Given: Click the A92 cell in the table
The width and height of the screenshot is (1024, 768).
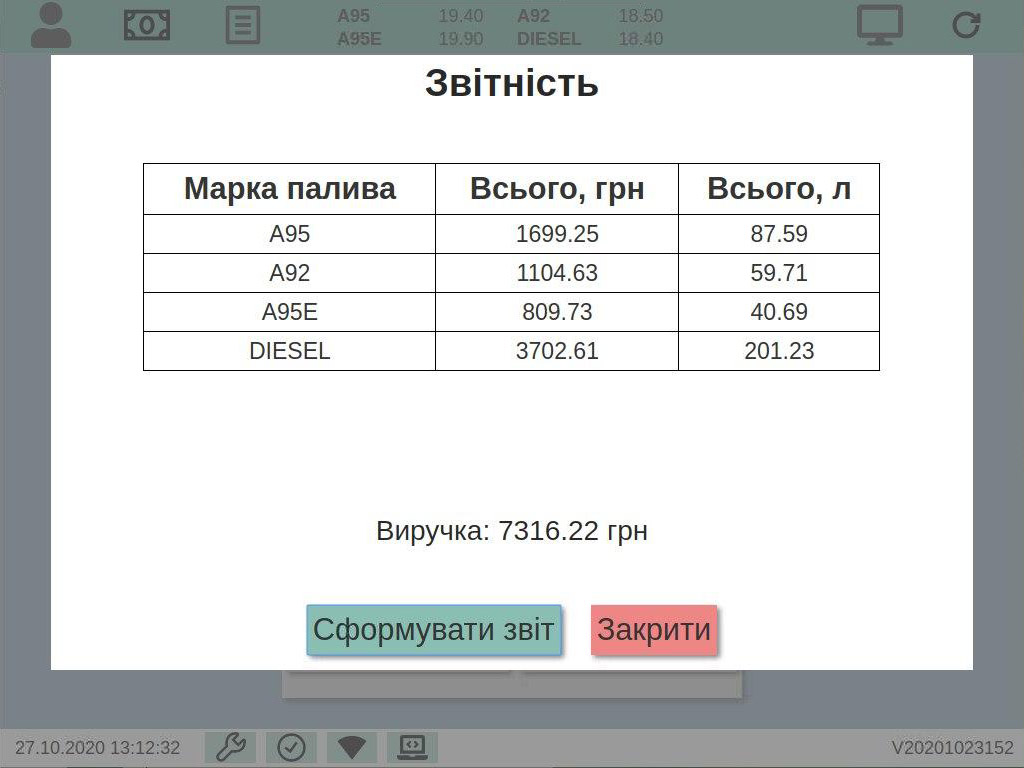Looking at the screenshot, I should [289, 273].
